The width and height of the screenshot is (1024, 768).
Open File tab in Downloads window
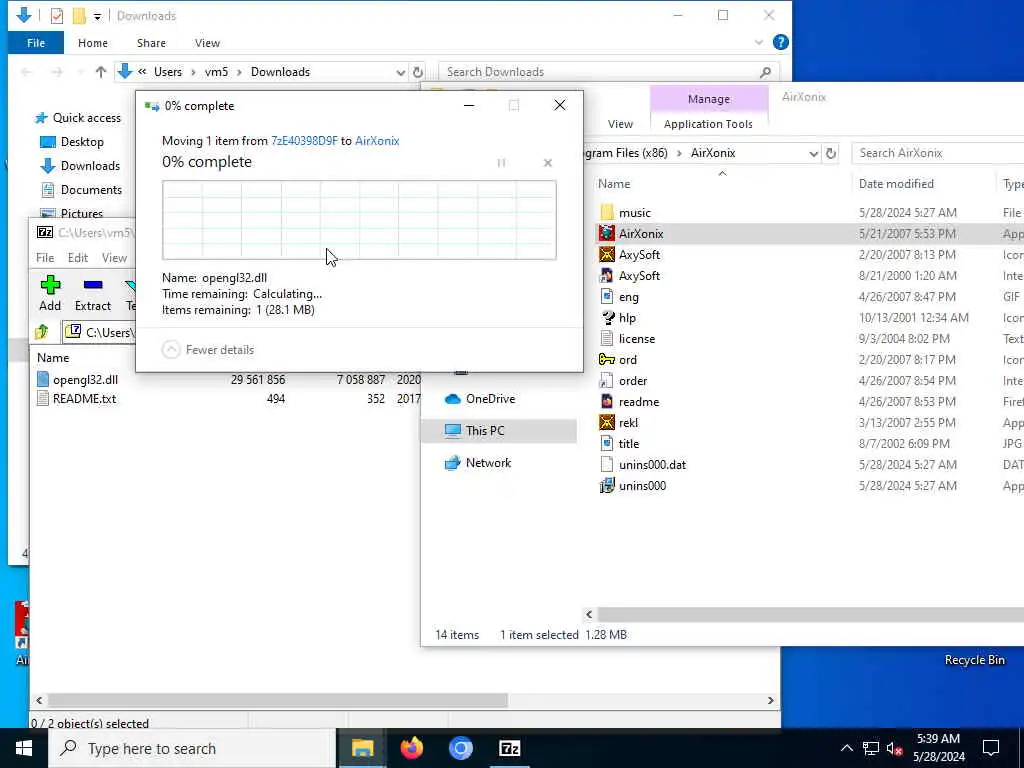click(x=36, y=42)
